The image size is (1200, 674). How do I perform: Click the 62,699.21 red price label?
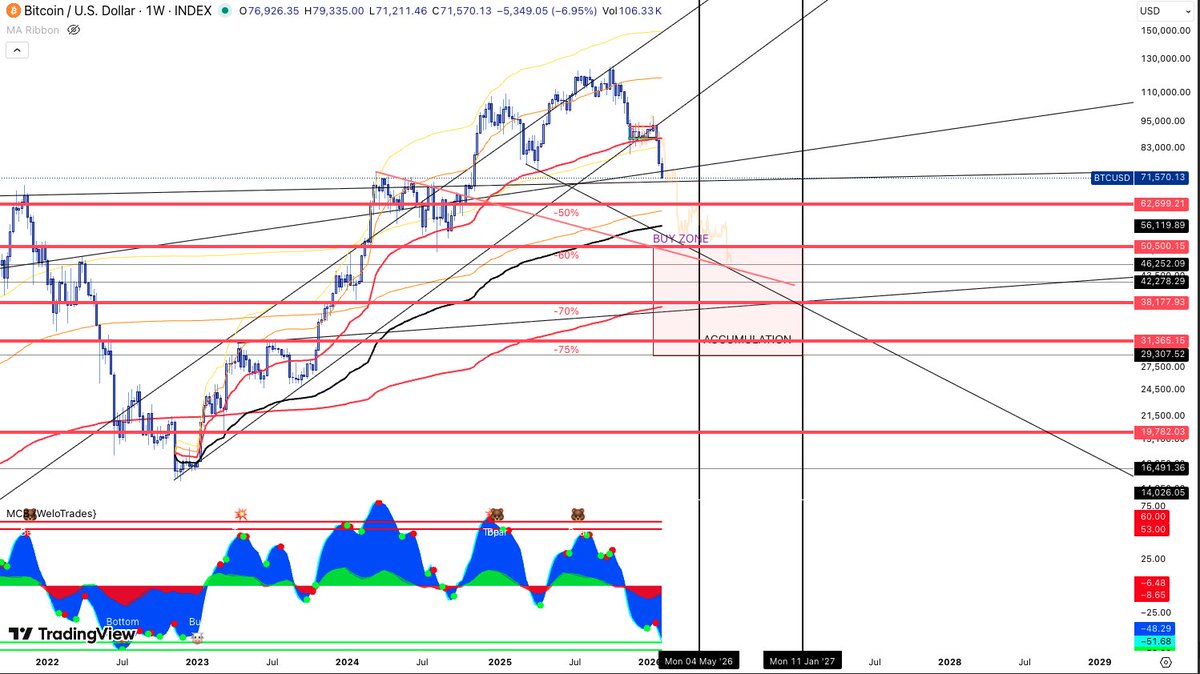click(x=1163, y=204)
